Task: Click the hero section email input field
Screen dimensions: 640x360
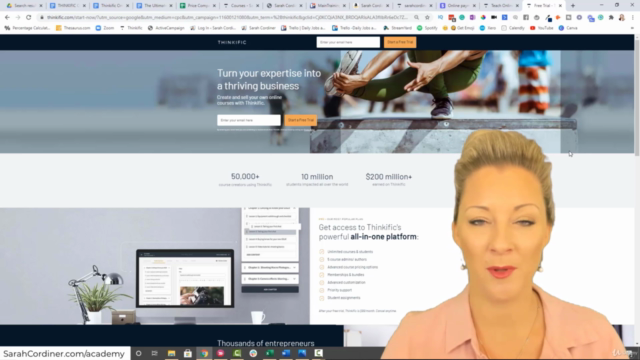Action: (249, 120)
